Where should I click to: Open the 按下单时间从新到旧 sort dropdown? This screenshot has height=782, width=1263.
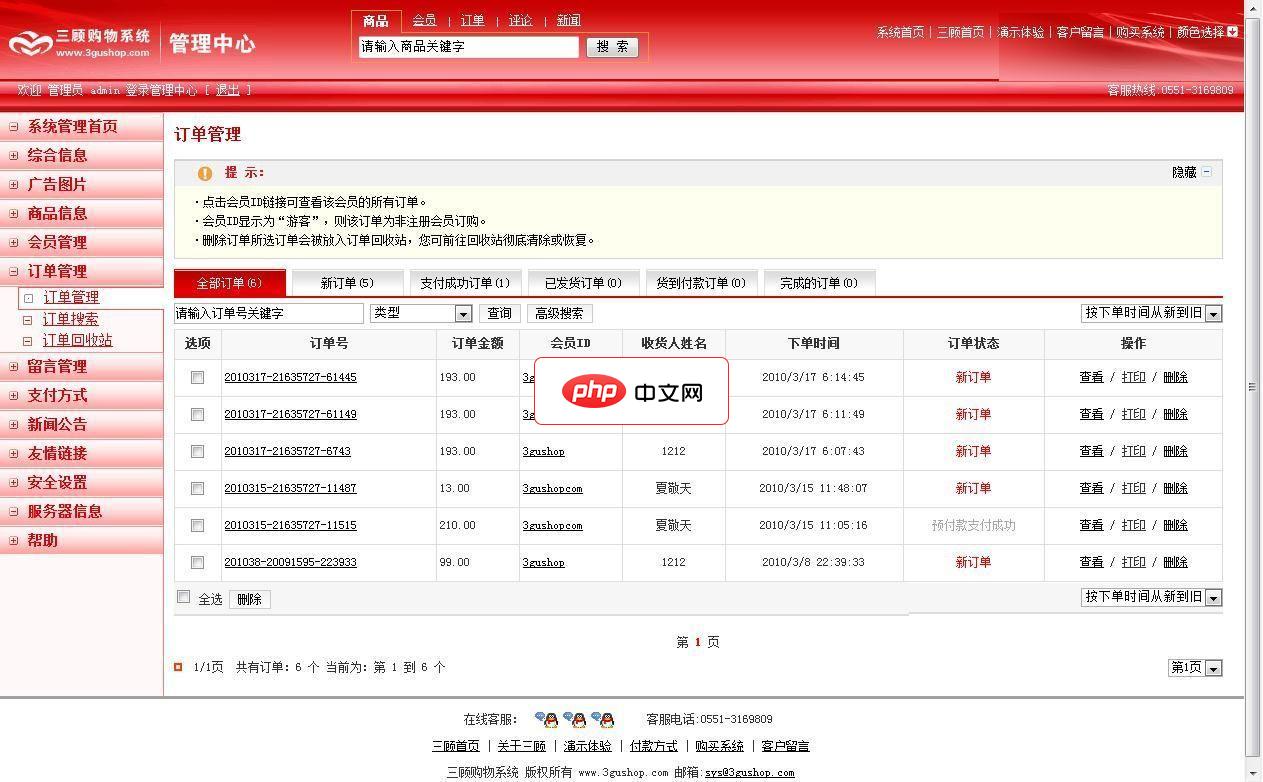(1212, 312)
